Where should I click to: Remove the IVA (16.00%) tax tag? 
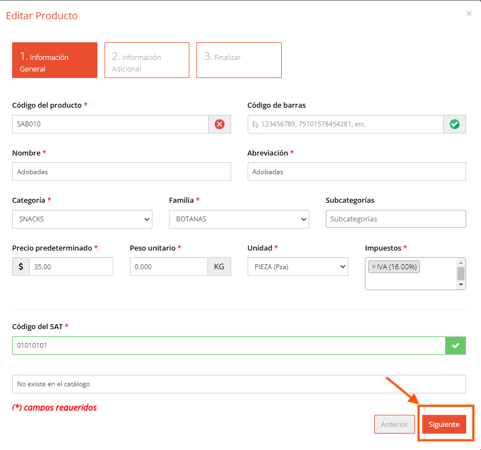pos(373,267)
